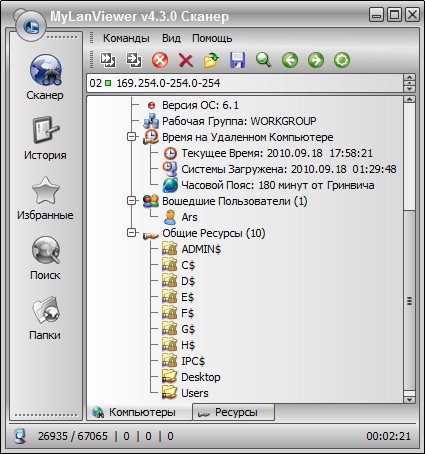Select the Desktop shared folder
Screen dimensions: 425x454
201,377
